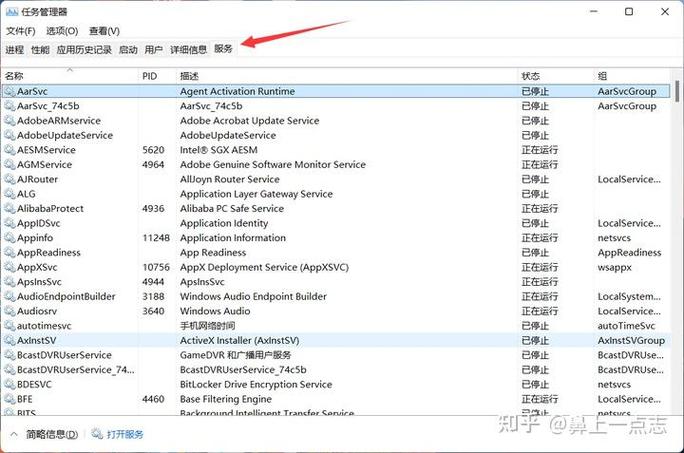This screenshot has height=453, width=684.
Task: Click the AJRouter gear icon
Action: click(10, 179)
